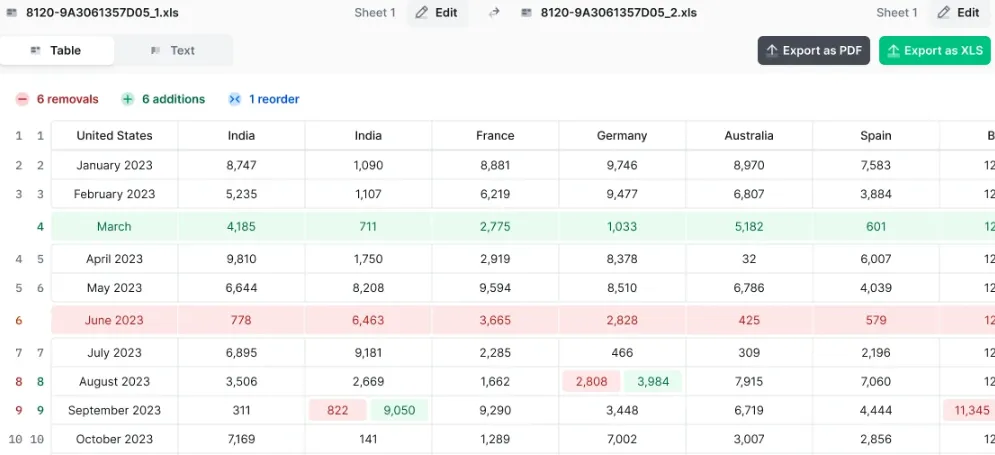Filter by 1 reorder label

pyautogui.click(x=273, y=99)
